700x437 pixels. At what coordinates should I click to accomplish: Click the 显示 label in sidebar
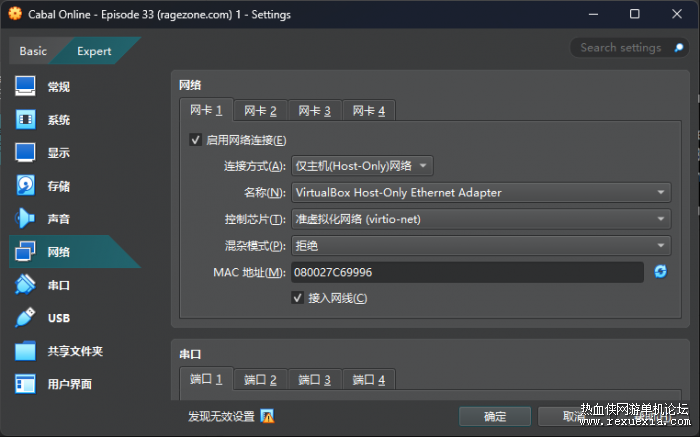(59, 153)
